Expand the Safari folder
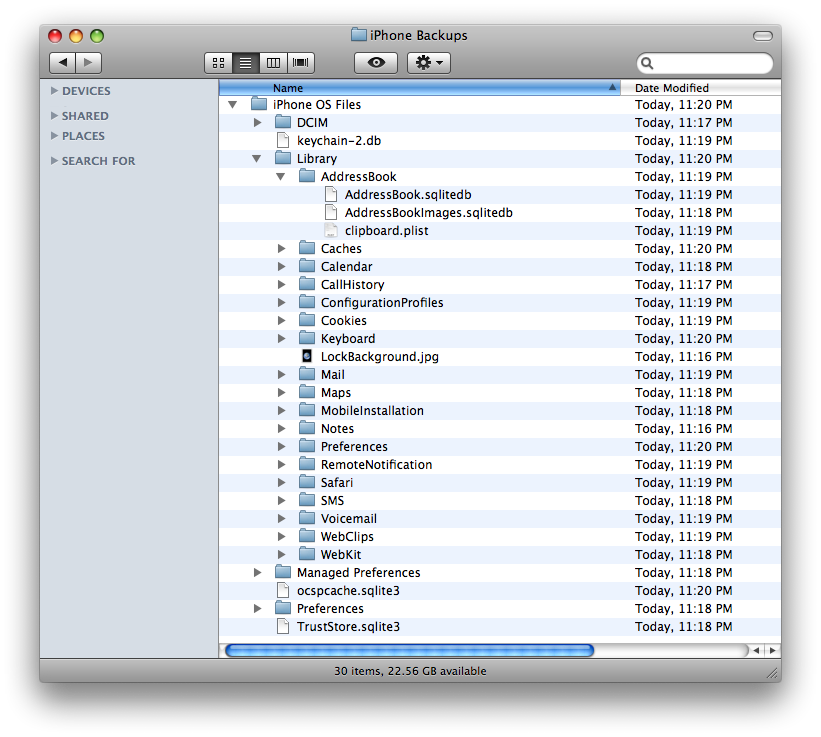Viewport: 821px width, 737px height. click(x=281, y=483)
